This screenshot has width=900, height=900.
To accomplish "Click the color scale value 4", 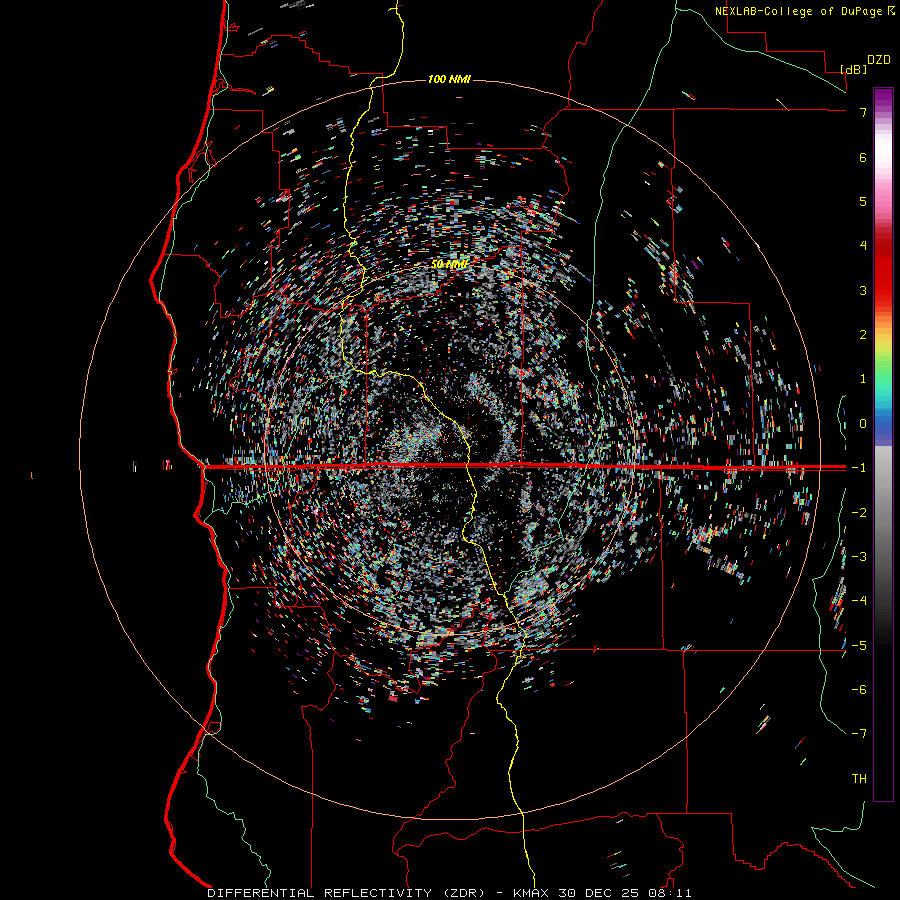I will [x=863, y=246].
